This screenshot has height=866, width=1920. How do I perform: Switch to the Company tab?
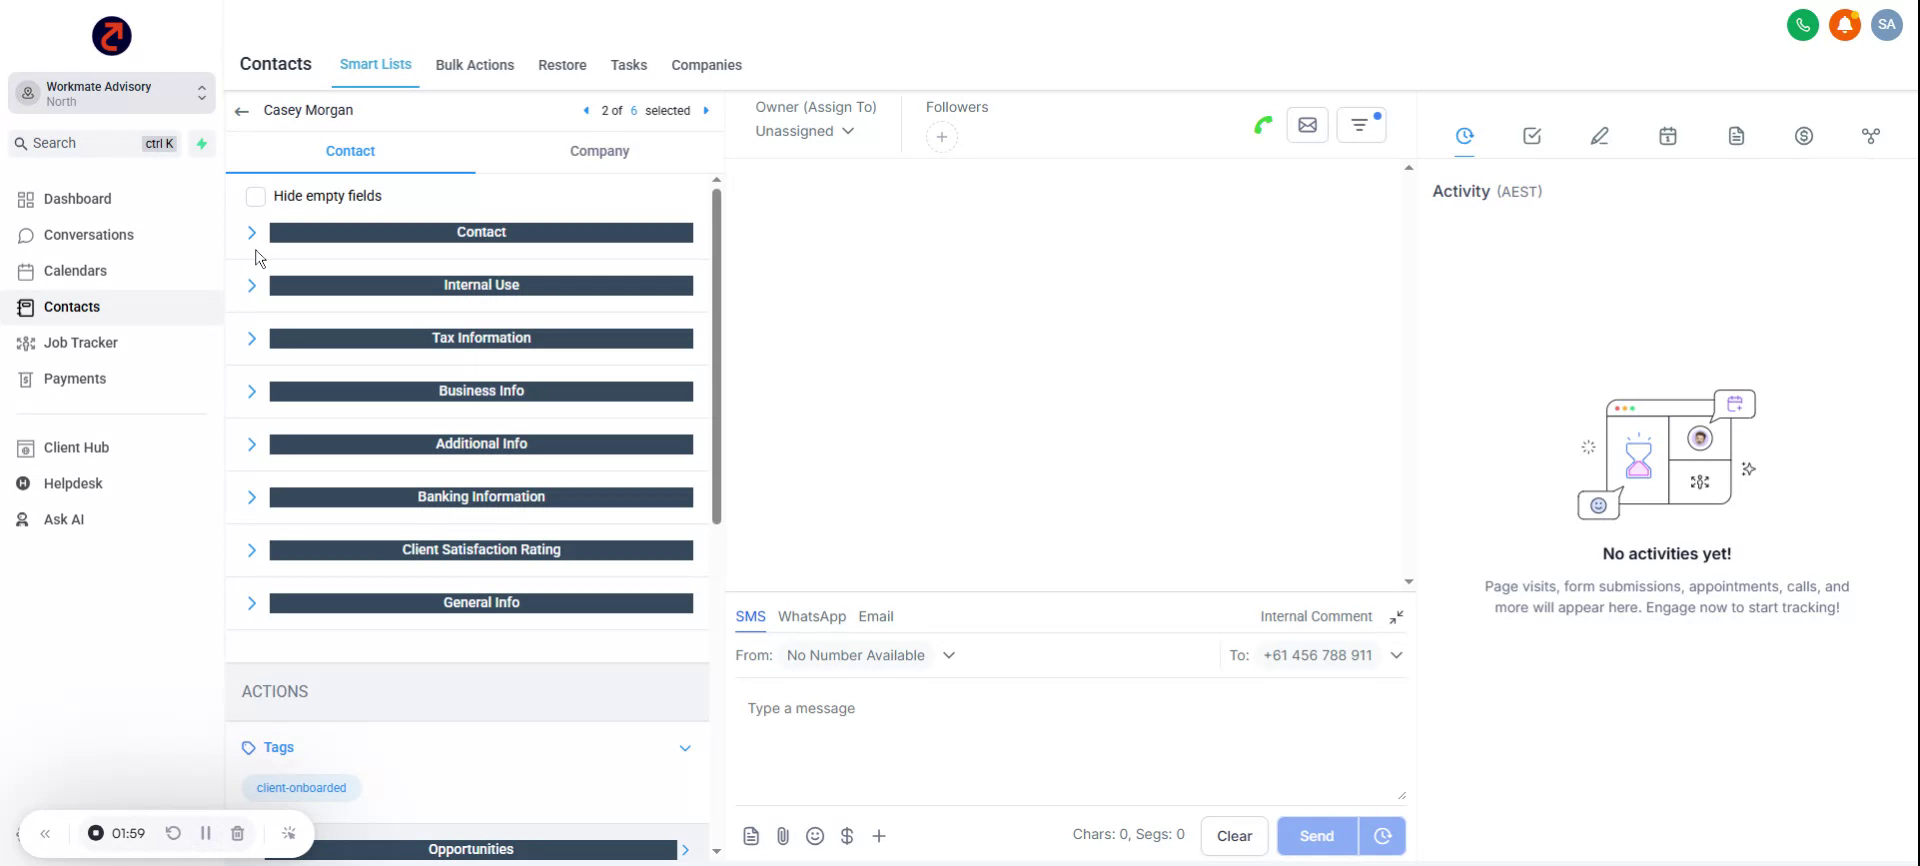pyautogui.click(x=599, y=151)
